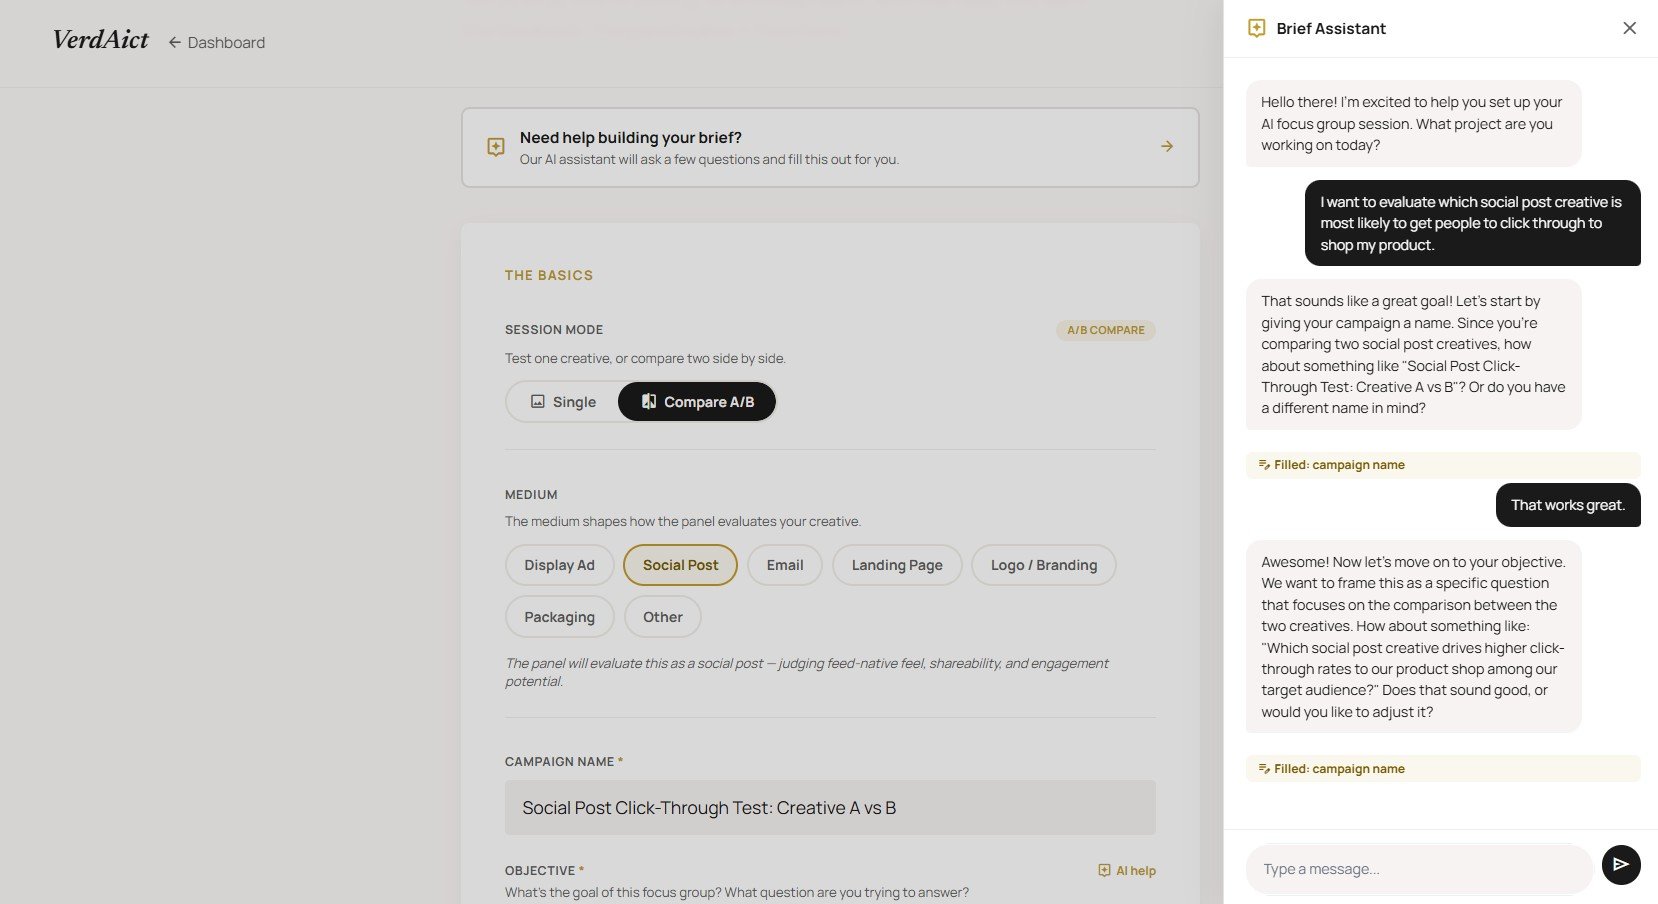1658x904 pixels.
Task: Click the first 'Filled: campaign name' chip
Action: tap(1442, 465)
